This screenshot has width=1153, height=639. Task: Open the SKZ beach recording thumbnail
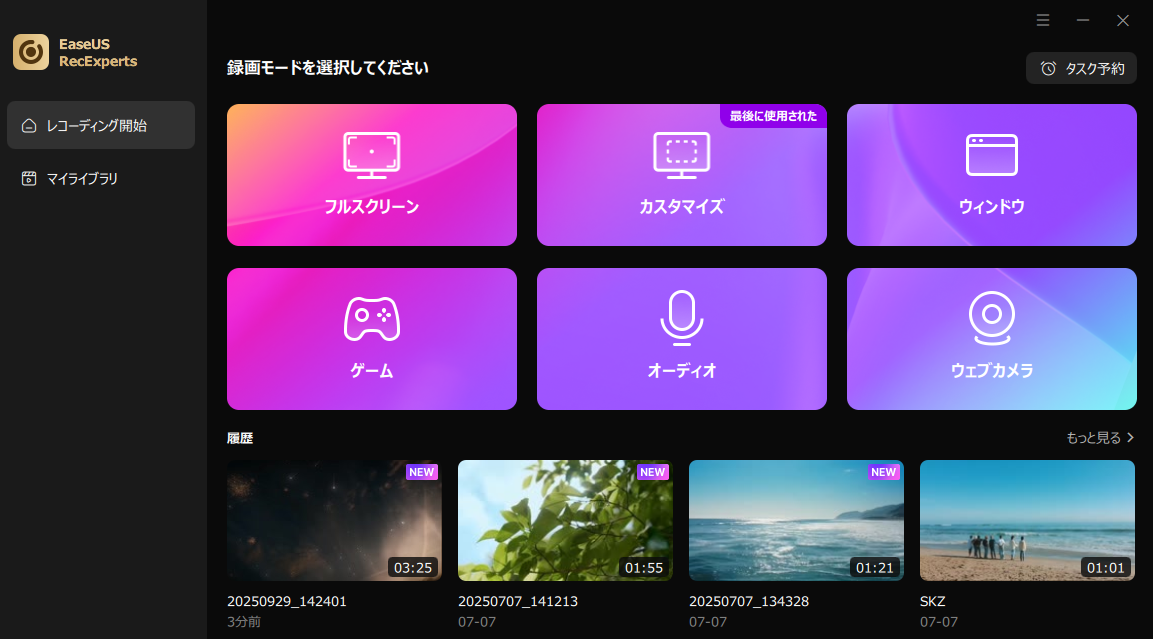[x=1027, y=520]
